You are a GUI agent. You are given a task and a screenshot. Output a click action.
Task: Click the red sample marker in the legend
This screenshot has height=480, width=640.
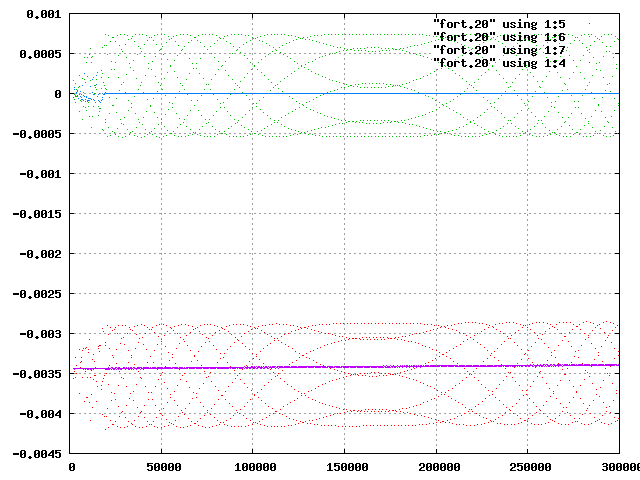pos(589,24)
